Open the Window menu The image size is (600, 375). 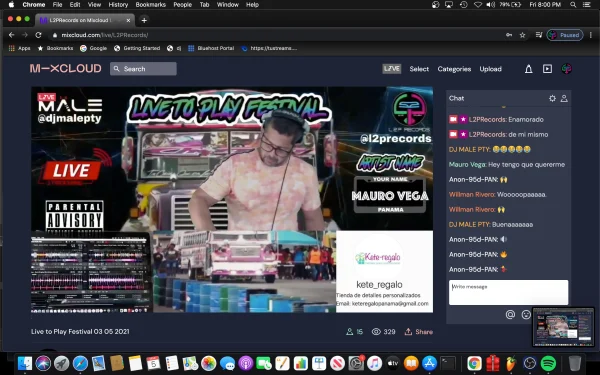click(227, 5)
